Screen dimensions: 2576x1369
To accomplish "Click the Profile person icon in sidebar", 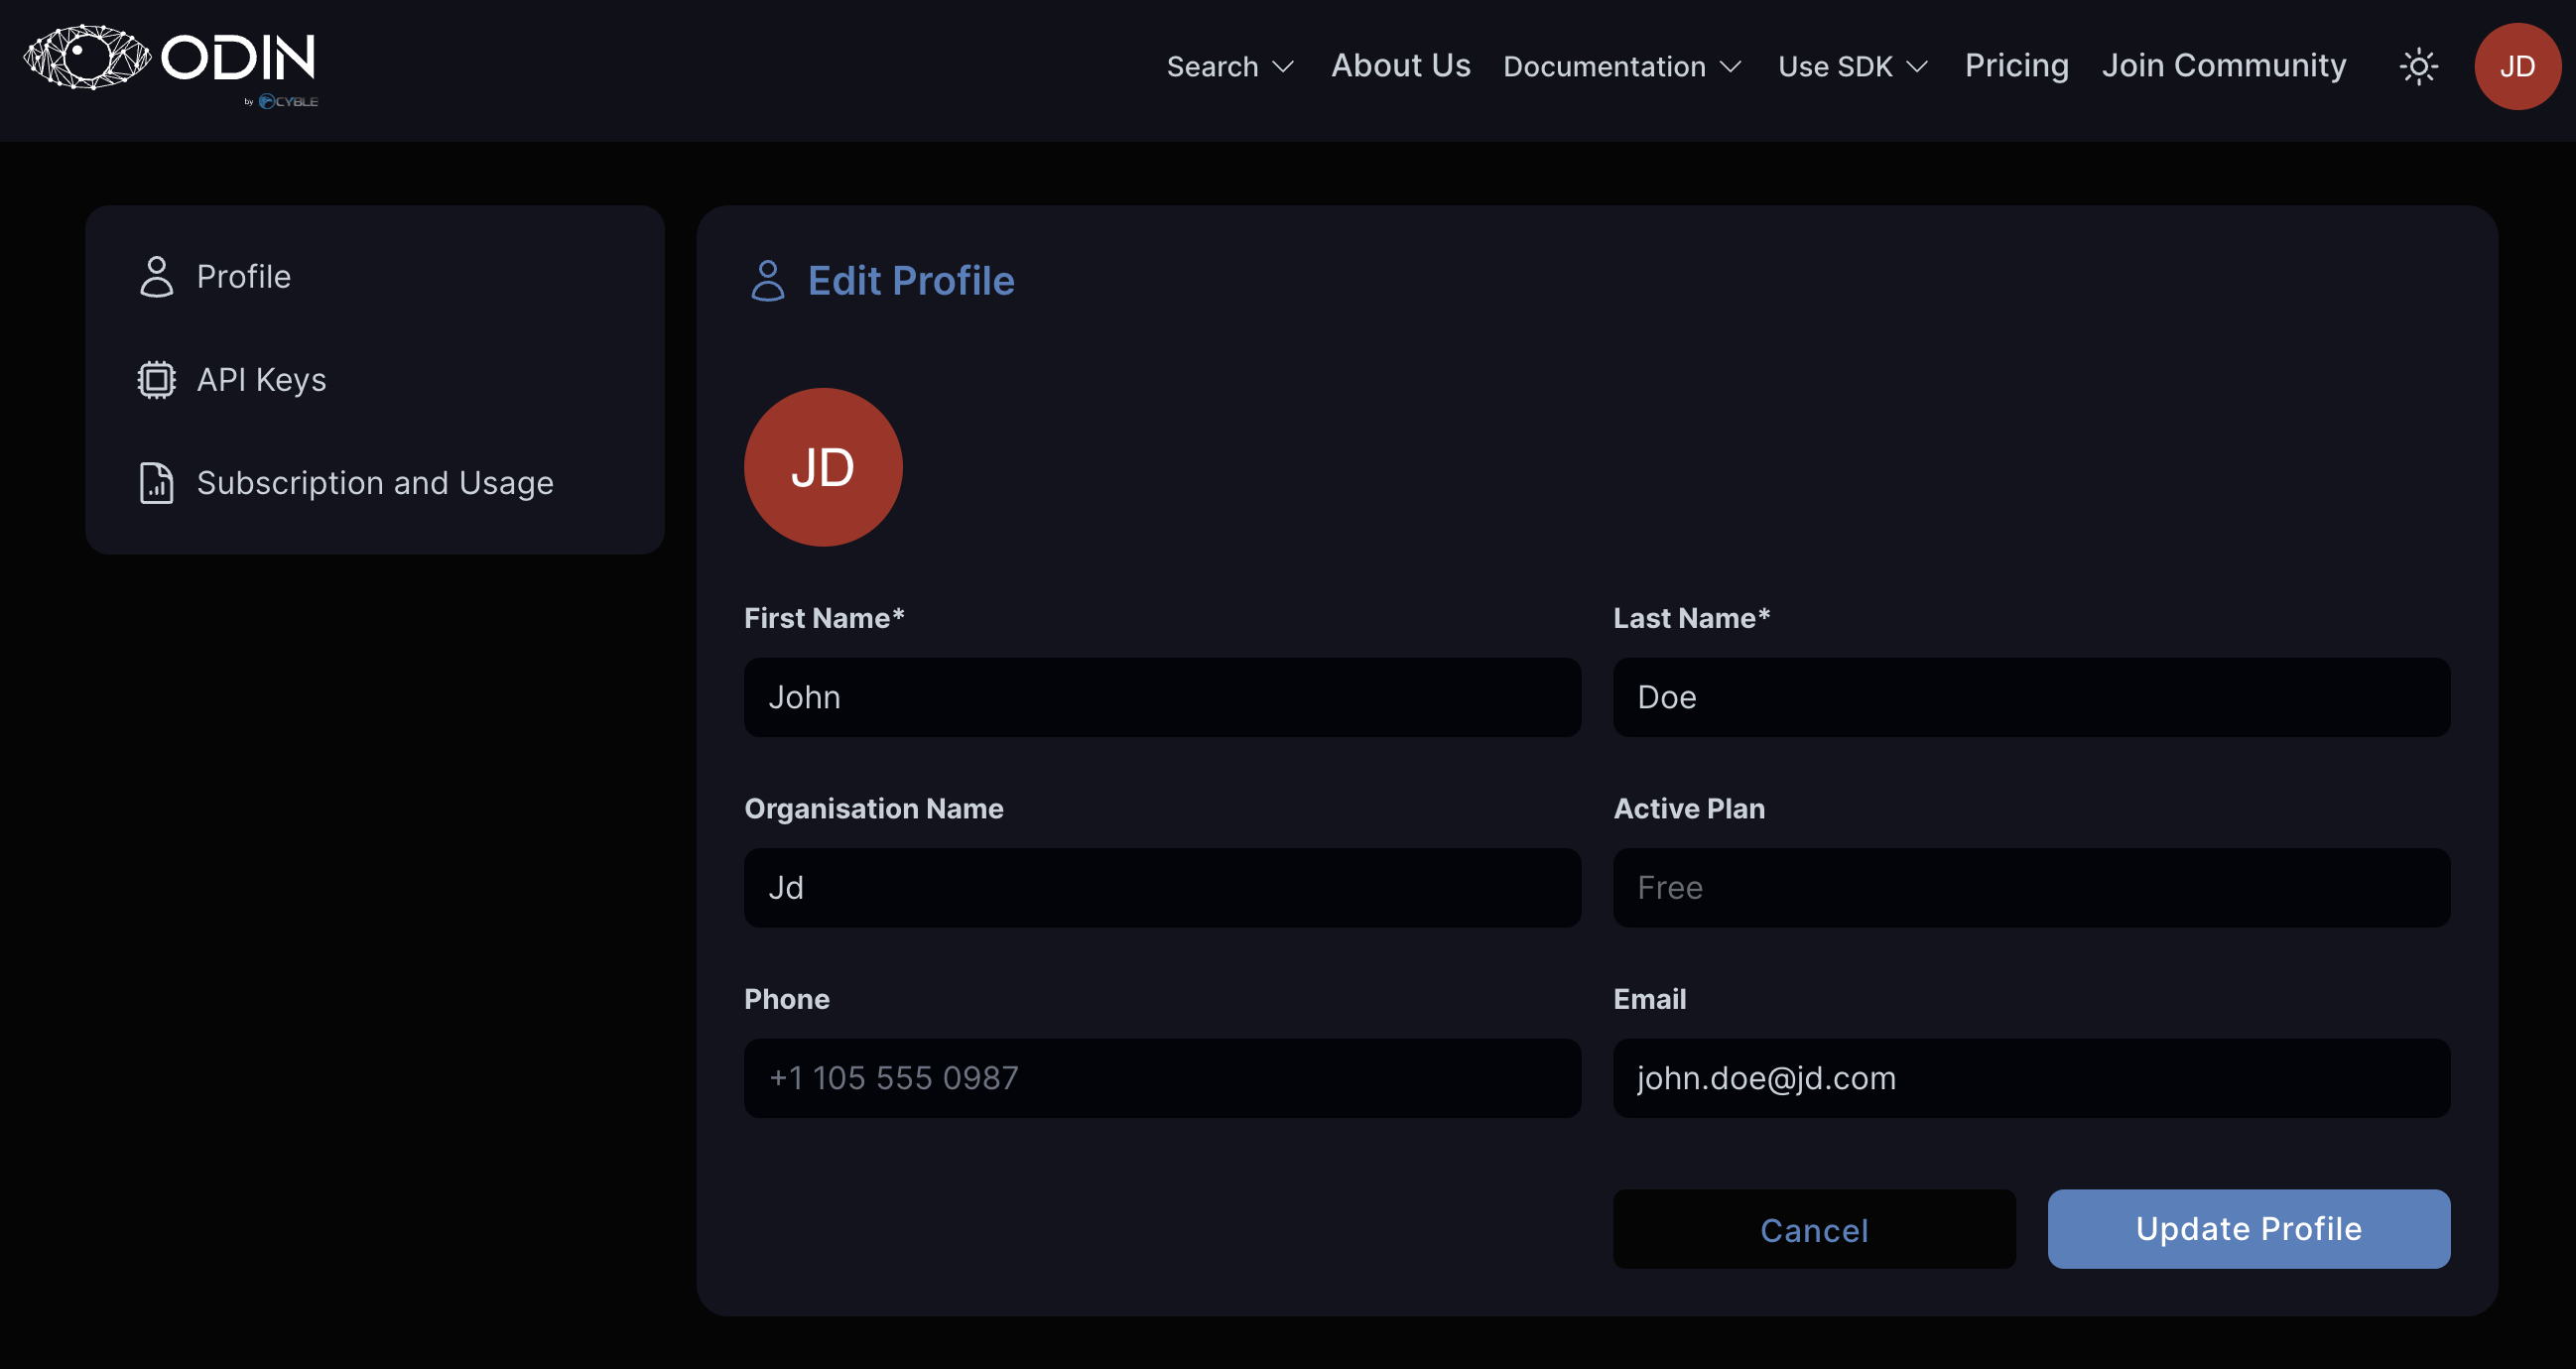I will point(156,277).
